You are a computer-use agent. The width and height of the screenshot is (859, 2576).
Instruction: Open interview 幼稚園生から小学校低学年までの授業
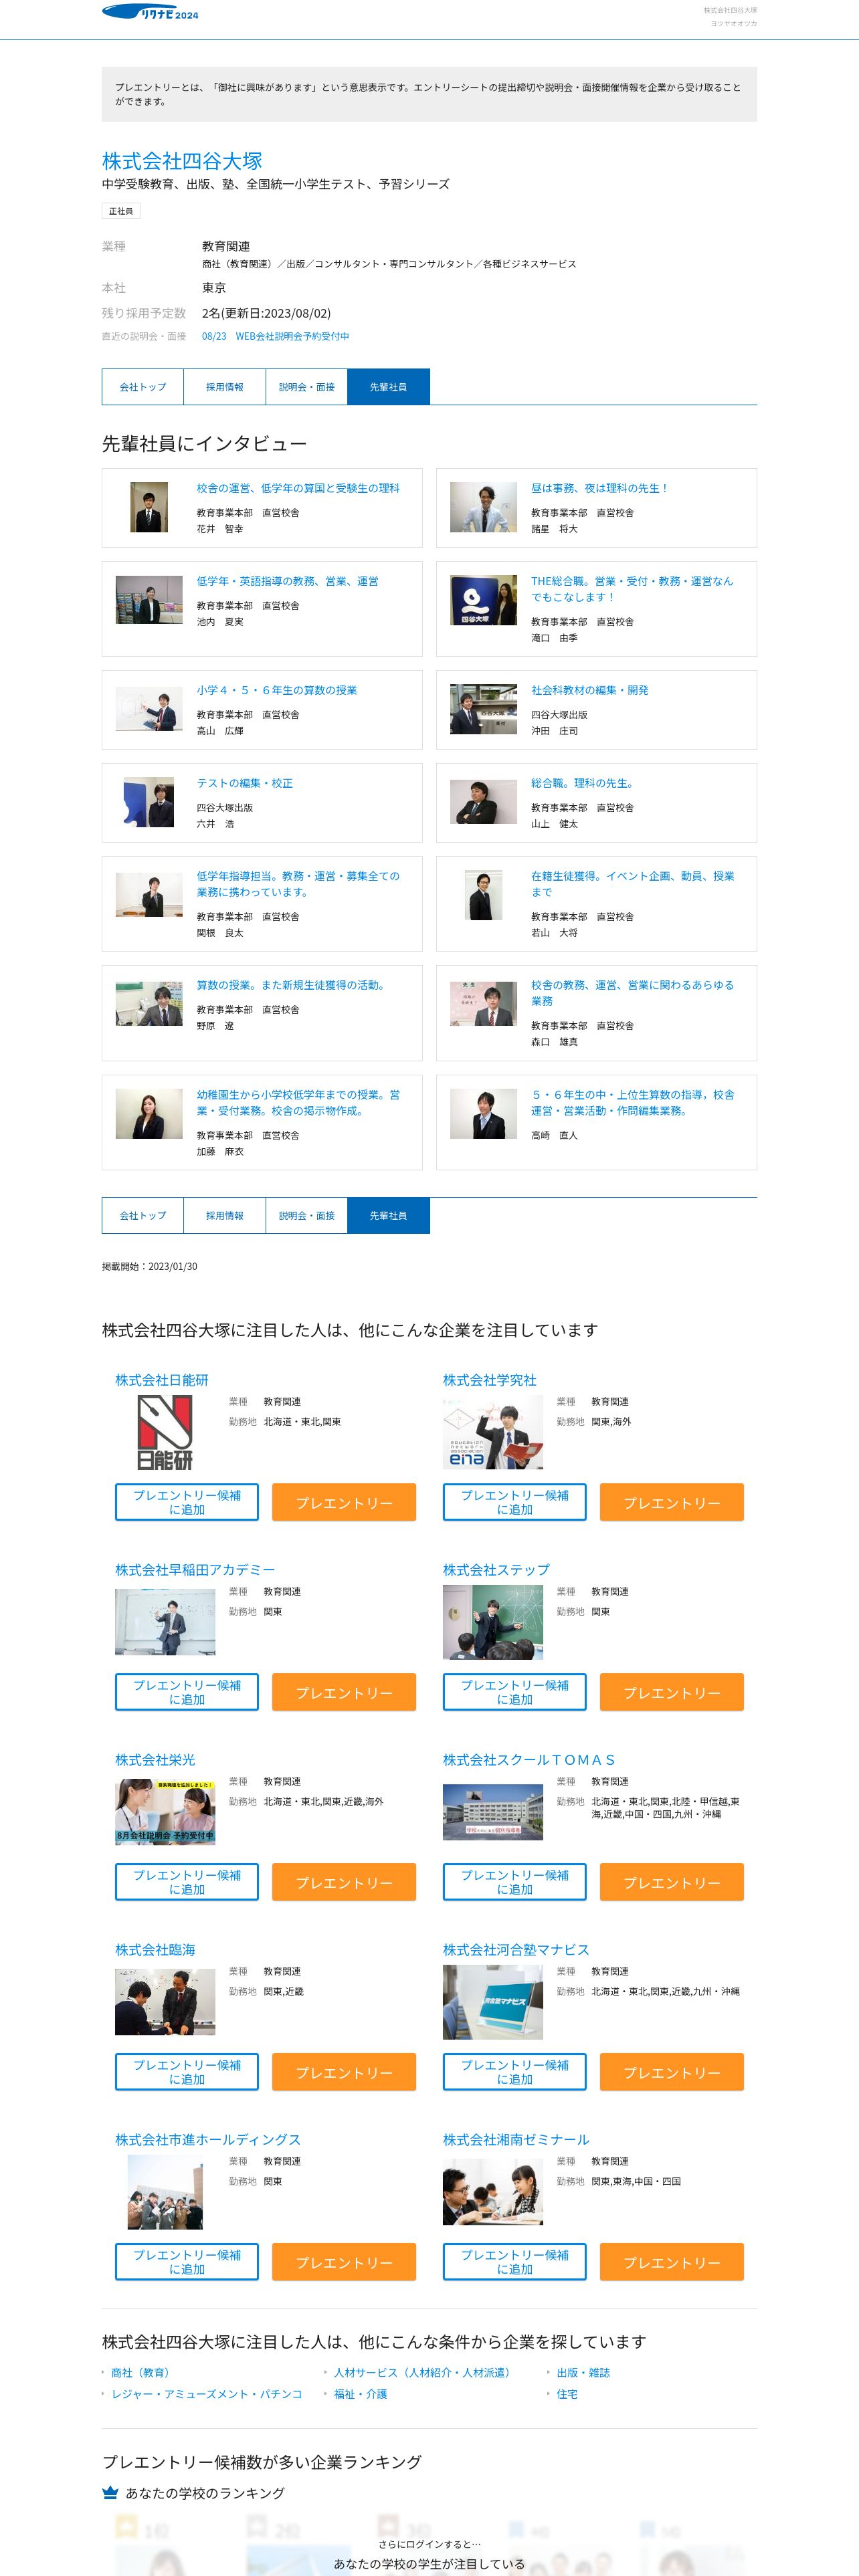point(298,1102)
